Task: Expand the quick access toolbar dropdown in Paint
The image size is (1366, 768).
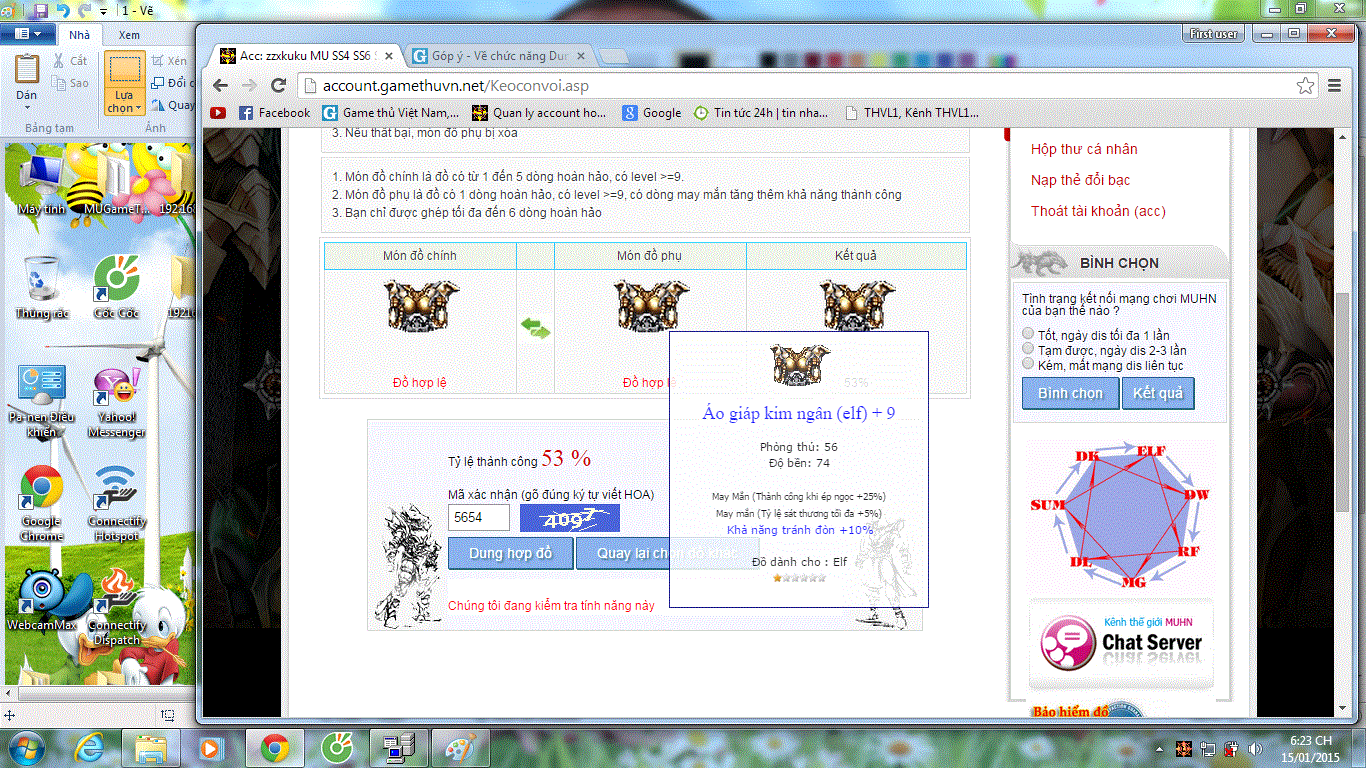Action: pyautogui.click(x=105, y=12)
